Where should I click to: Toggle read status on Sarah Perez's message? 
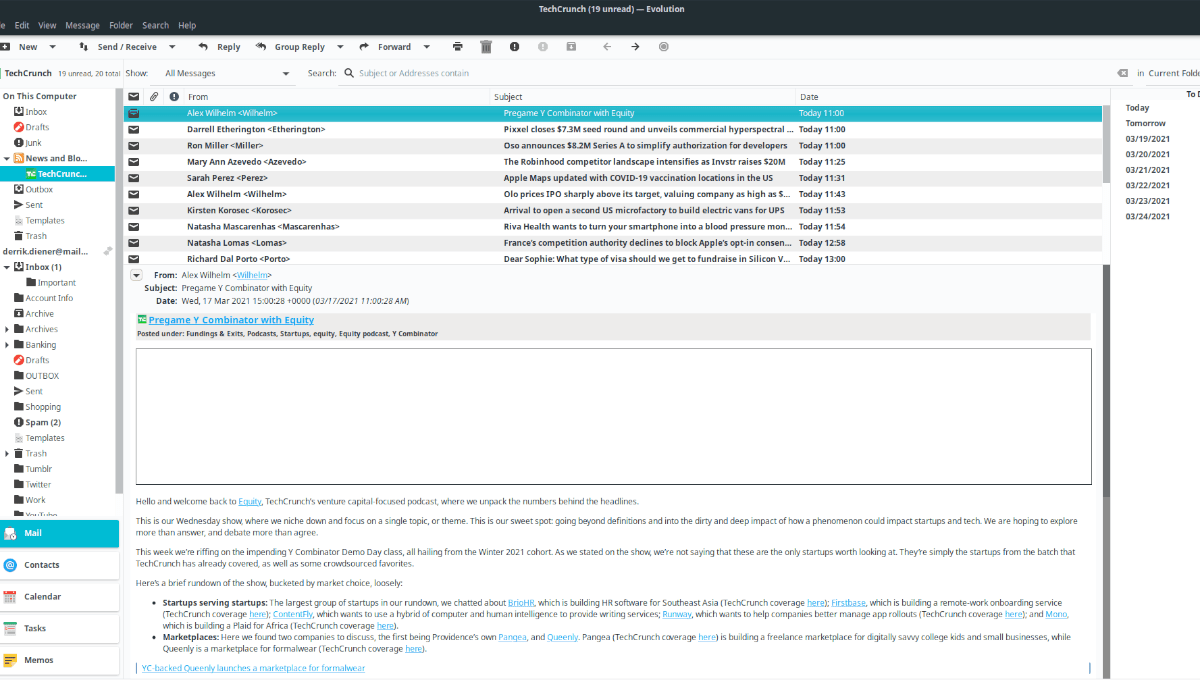[x=134, y=178]
